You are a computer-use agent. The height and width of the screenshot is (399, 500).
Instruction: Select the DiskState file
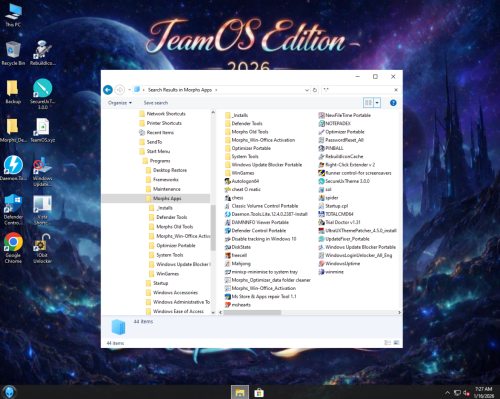pyautogui.click(x=238, y=247)
